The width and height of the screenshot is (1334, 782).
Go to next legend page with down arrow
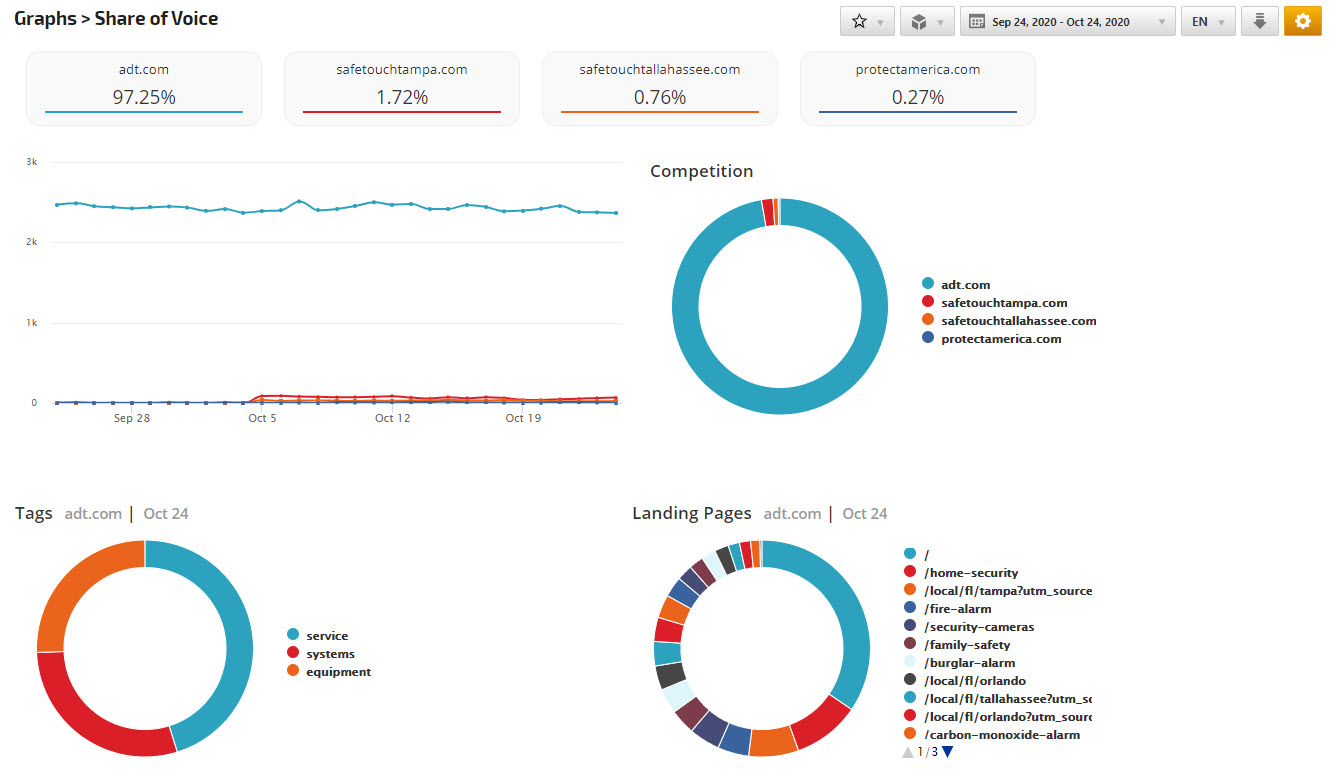948,752
